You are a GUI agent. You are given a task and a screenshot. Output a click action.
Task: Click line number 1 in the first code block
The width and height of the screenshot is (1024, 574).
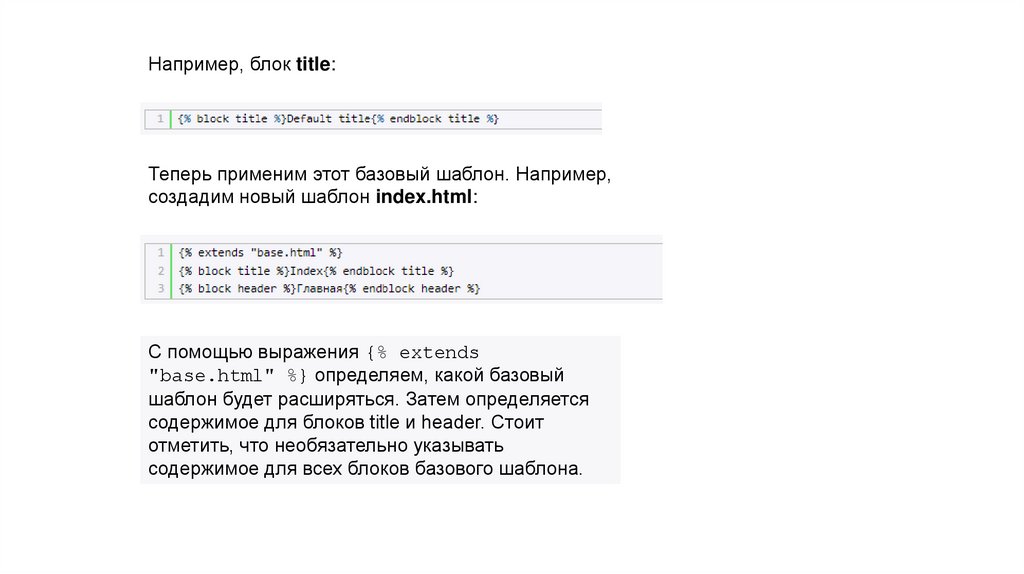tap(160, 119)
